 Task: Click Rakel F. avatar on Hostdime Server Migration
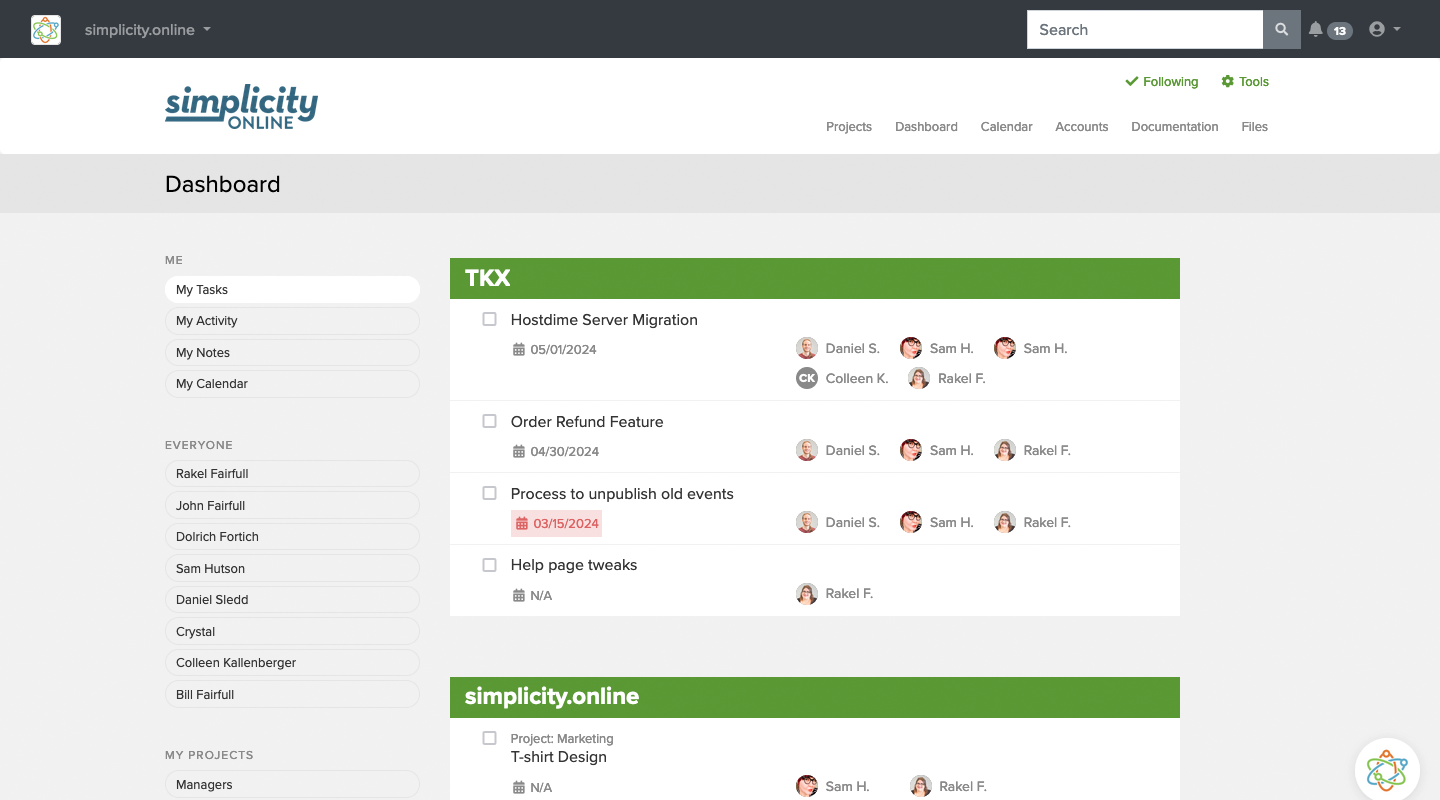point(919,378)
